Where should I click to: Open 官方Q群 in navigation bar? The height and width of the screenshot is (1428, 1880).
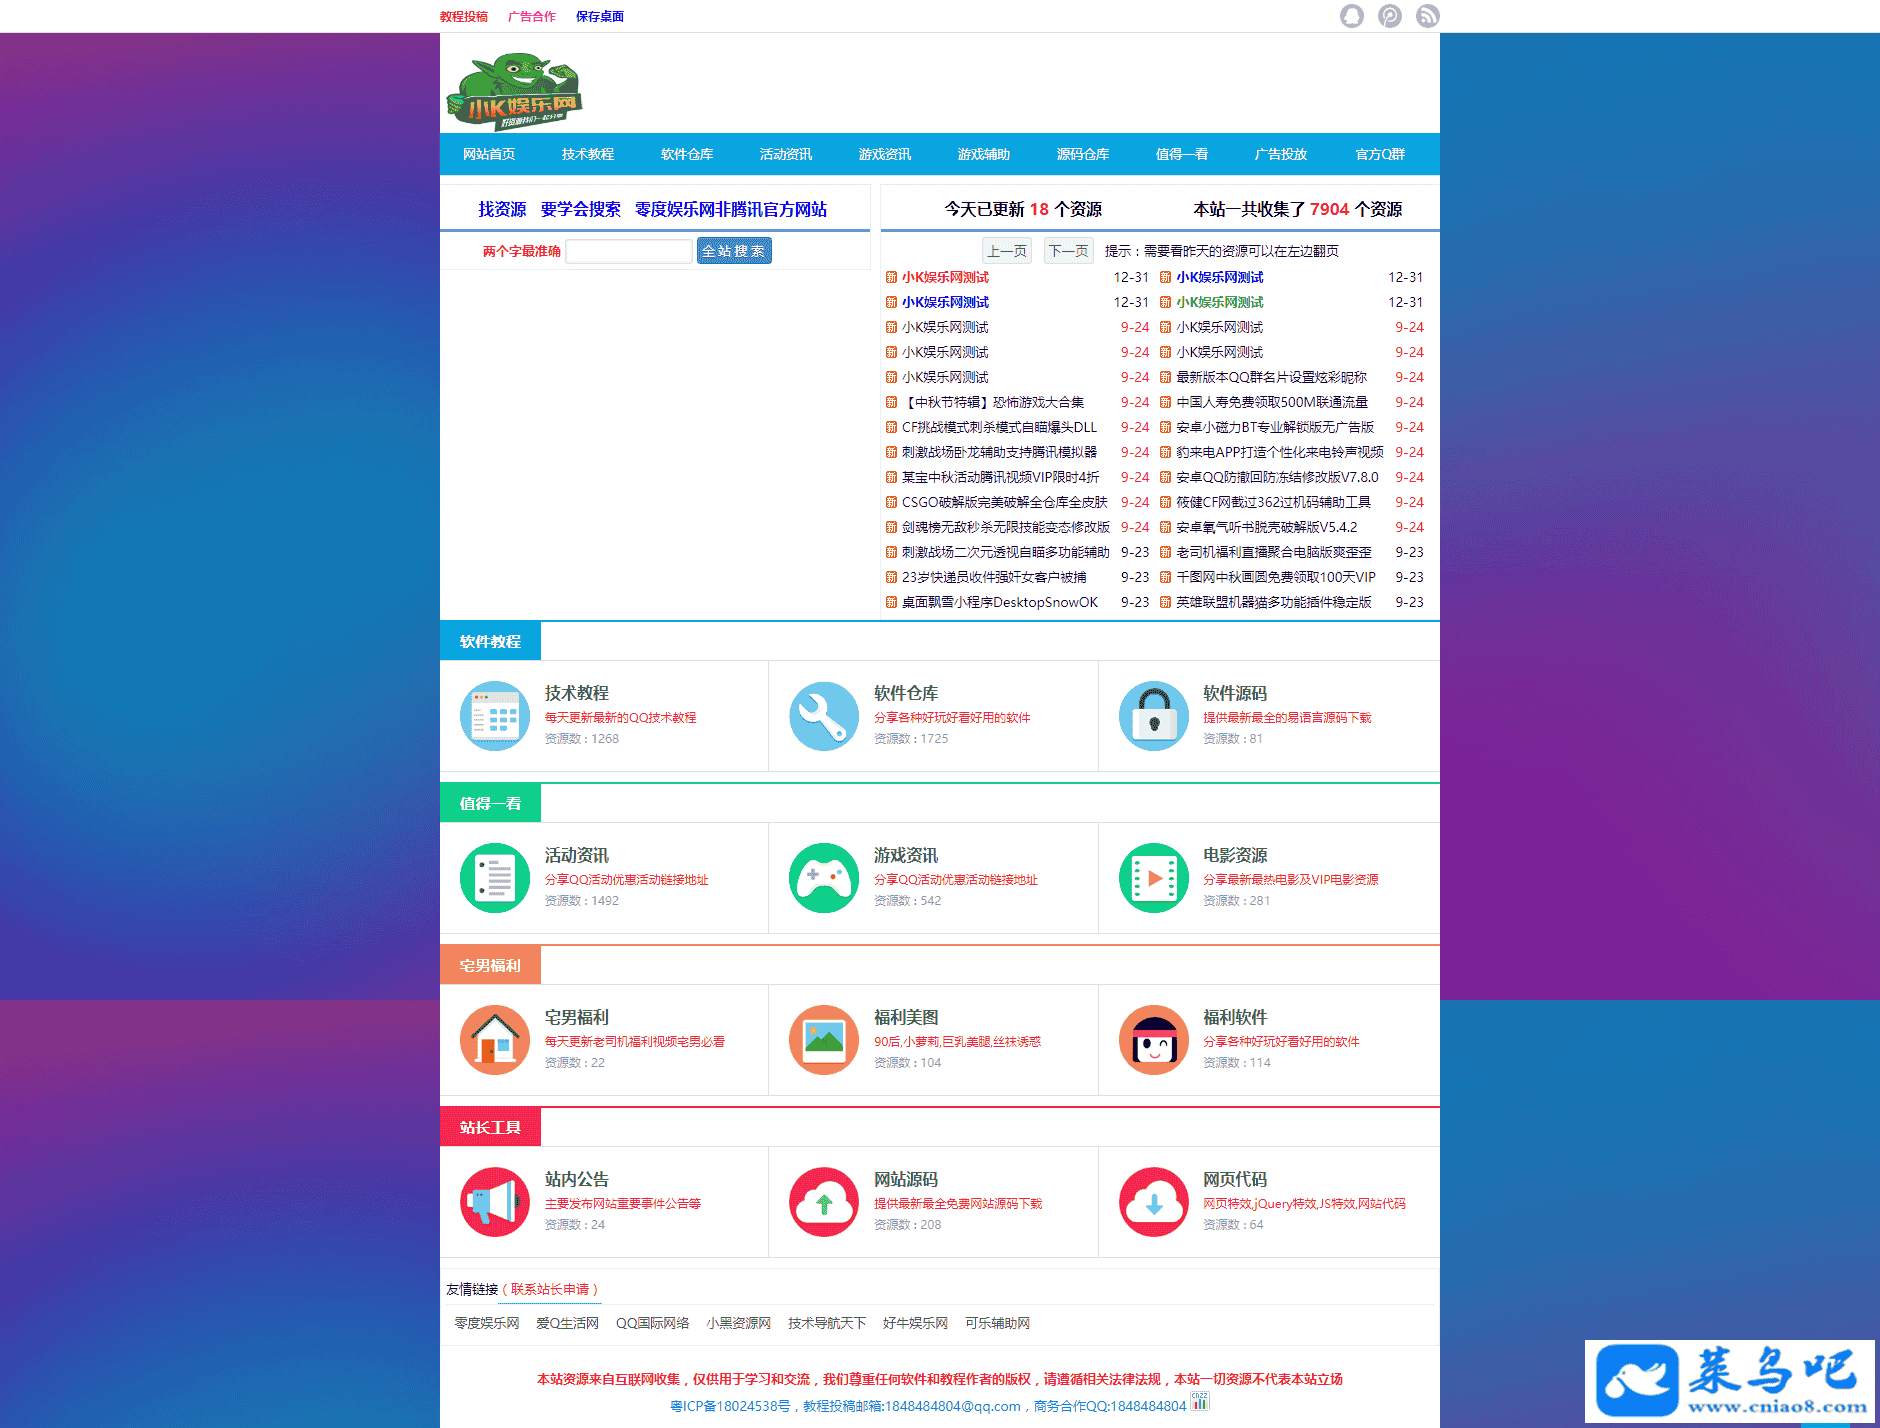click(1380, 154)
